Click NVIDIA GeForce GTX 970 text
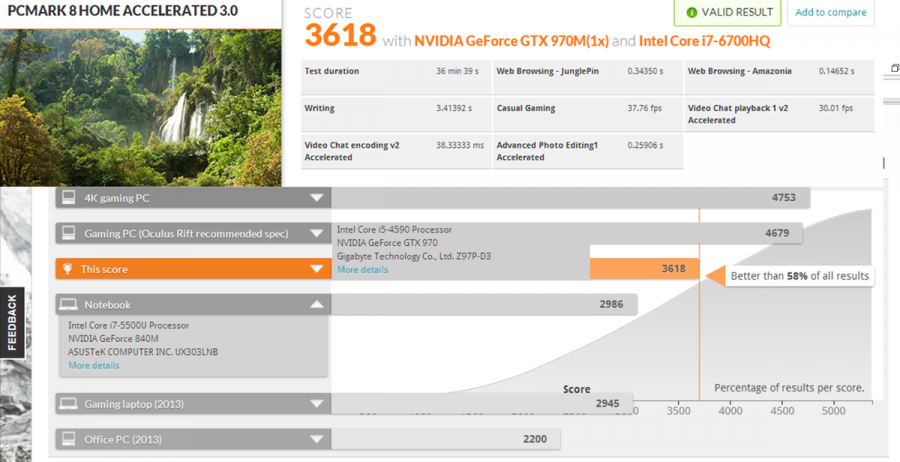The height and width of the screenshot is (462, 900). click(387, 243)
